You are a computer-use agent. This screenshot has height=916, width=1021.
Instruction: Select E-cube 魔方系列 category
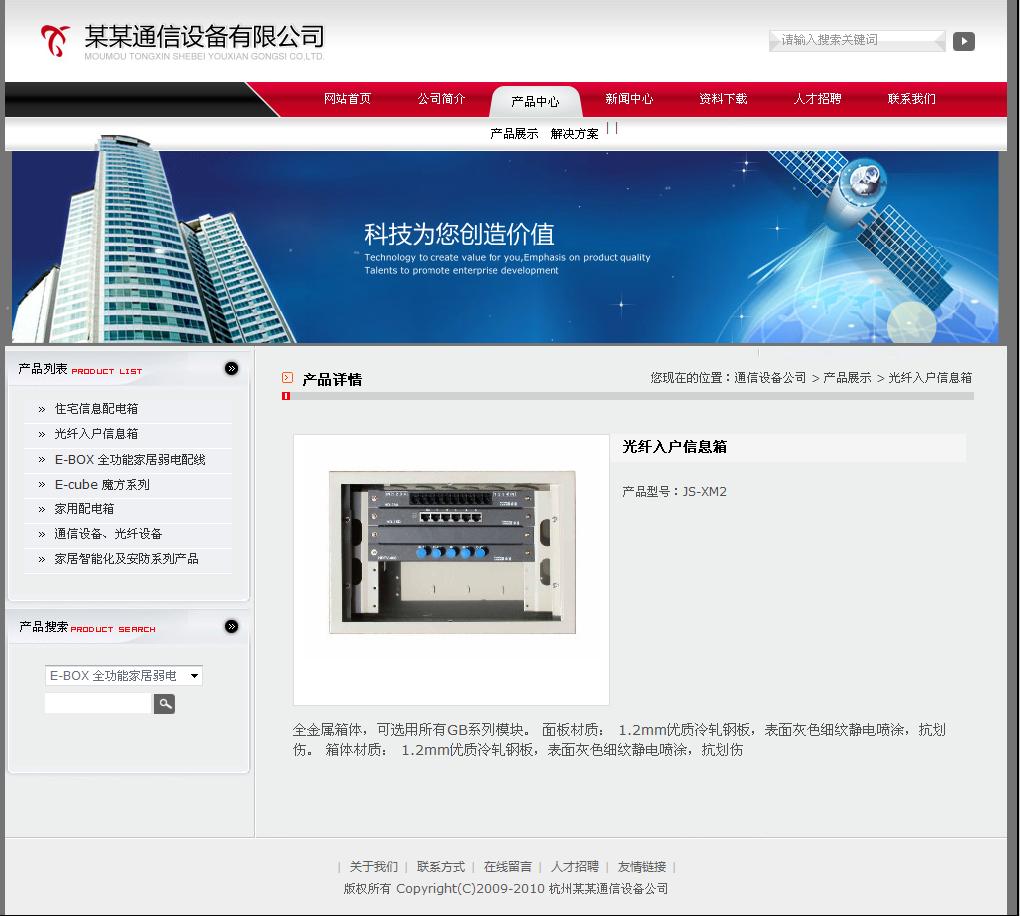[x=102, y=484]
